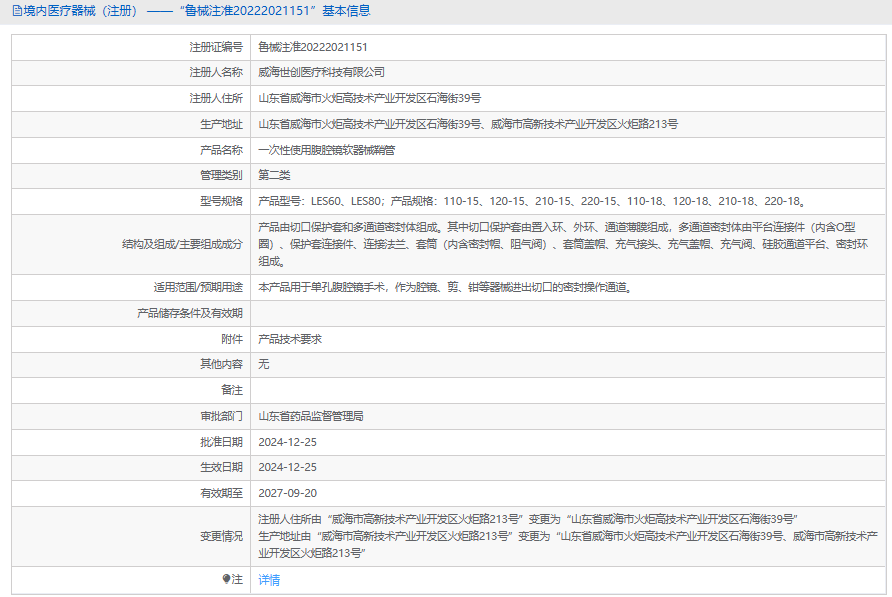The width and height of the screenshot is (892, 597).
Task: Click product name 一次性使用腹腔镜软器械鞘管
Action: tap(326, 150)
